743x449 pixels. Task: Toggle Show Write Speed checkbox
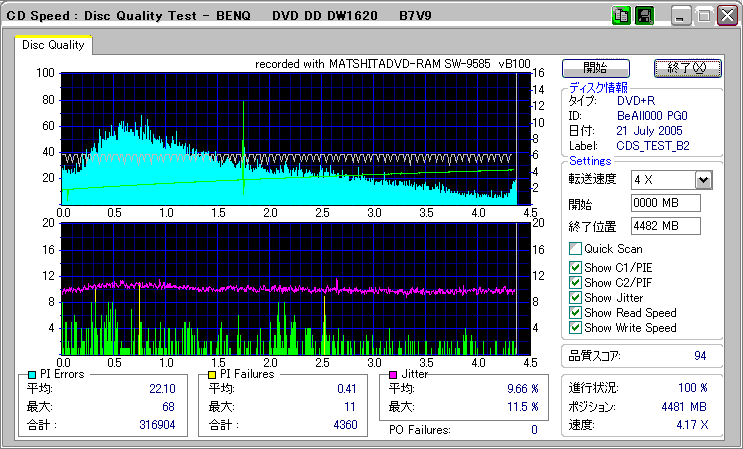point(575,327)
